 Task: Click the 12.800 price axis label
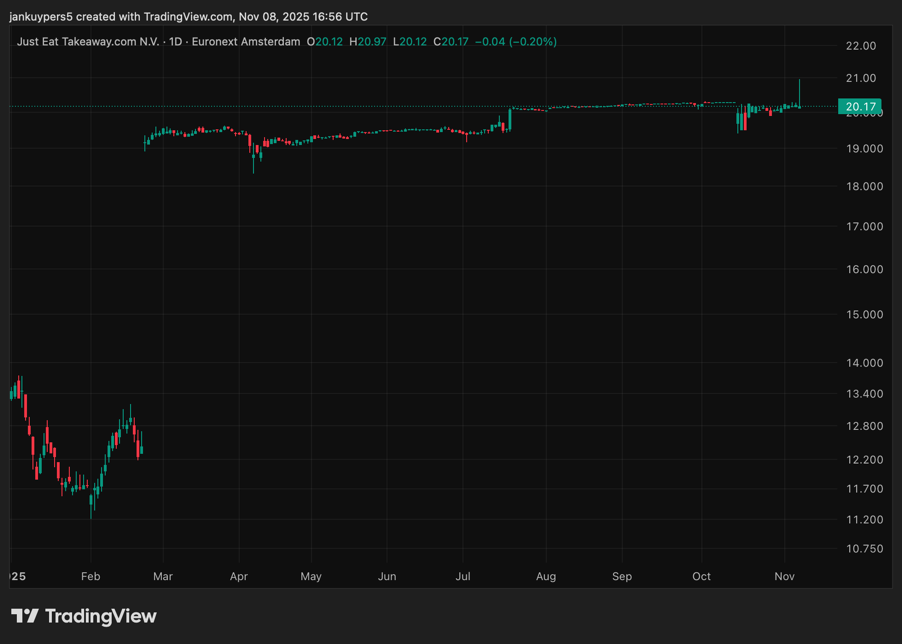coord(864,426)
